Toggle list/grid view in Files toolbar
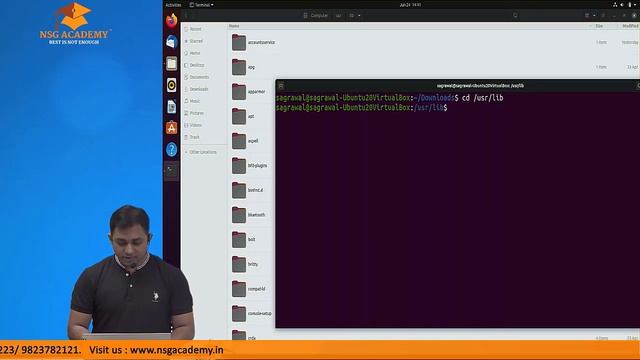 point(587,16)
